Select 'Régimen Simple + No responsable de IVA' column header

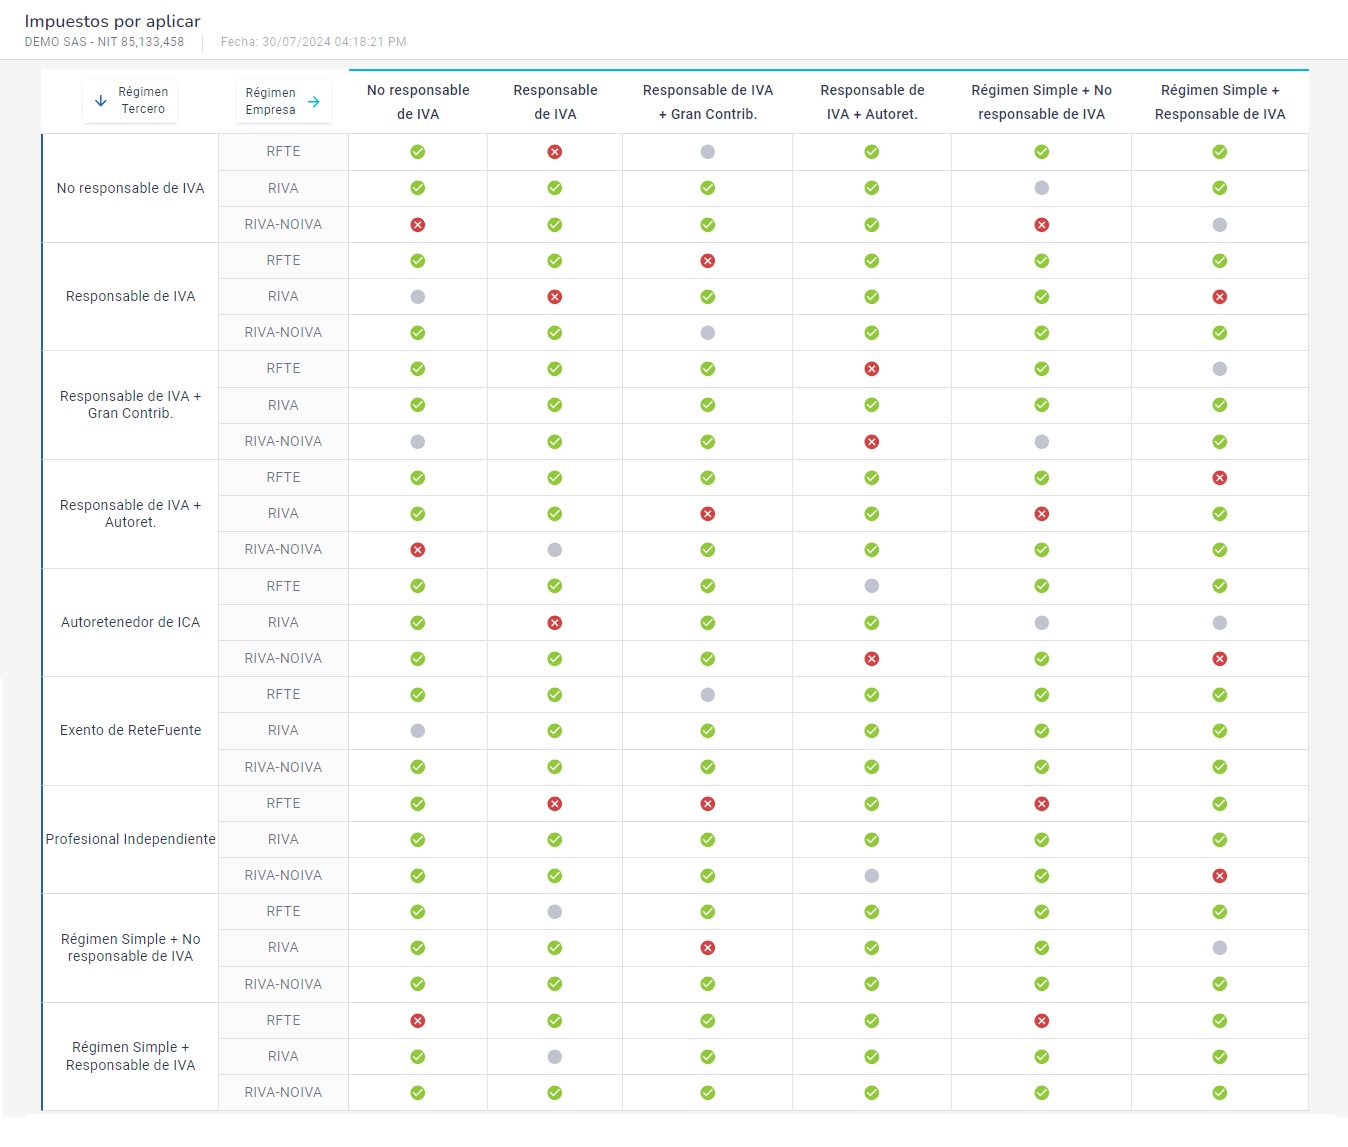point(1042,102)
